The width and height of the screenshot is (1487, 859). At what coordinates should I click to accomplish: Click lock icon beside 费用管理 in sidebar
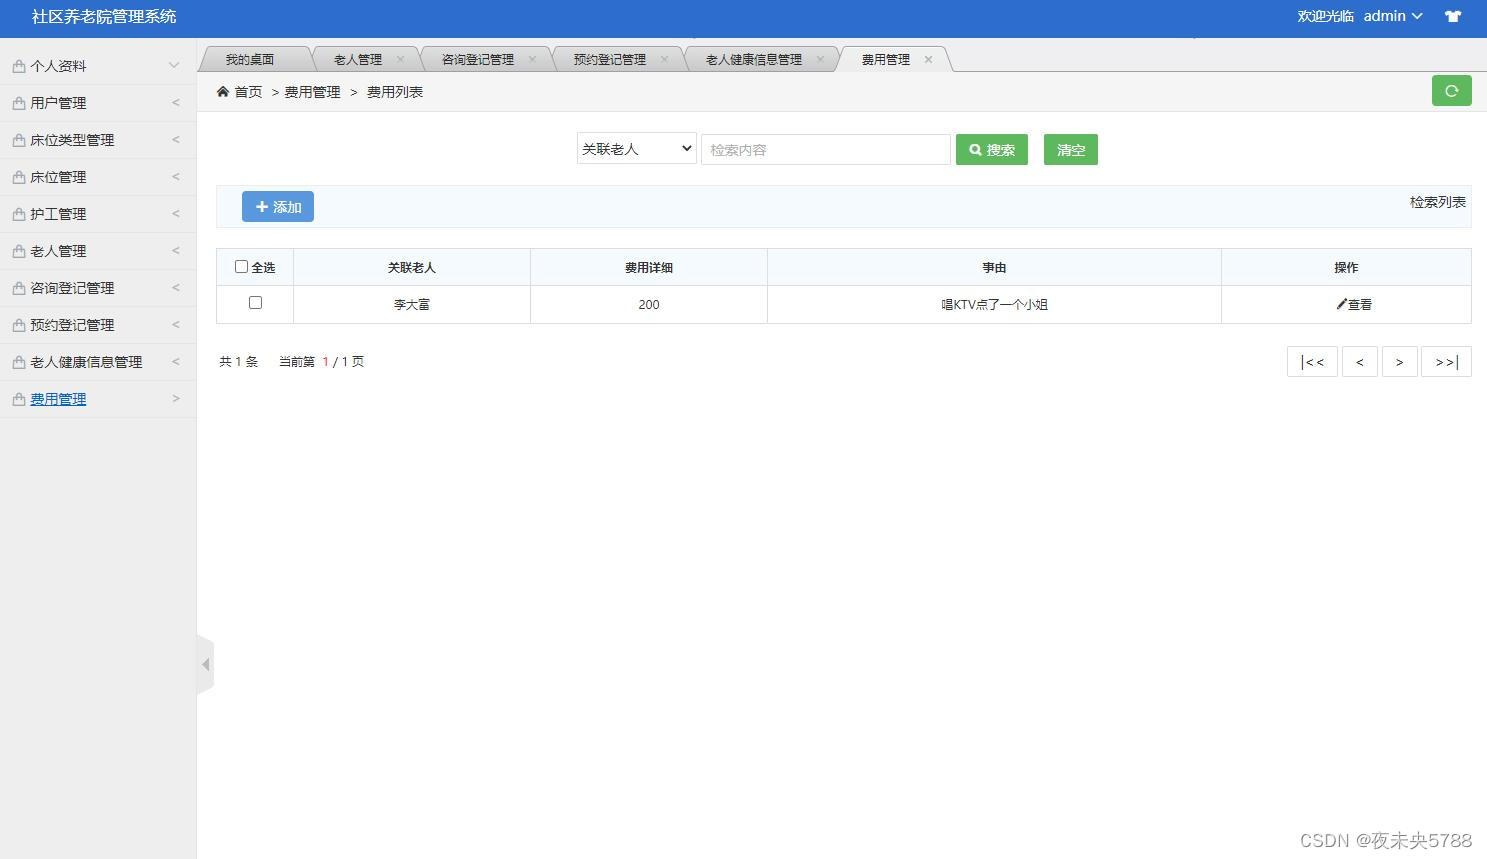coord(19,399)
